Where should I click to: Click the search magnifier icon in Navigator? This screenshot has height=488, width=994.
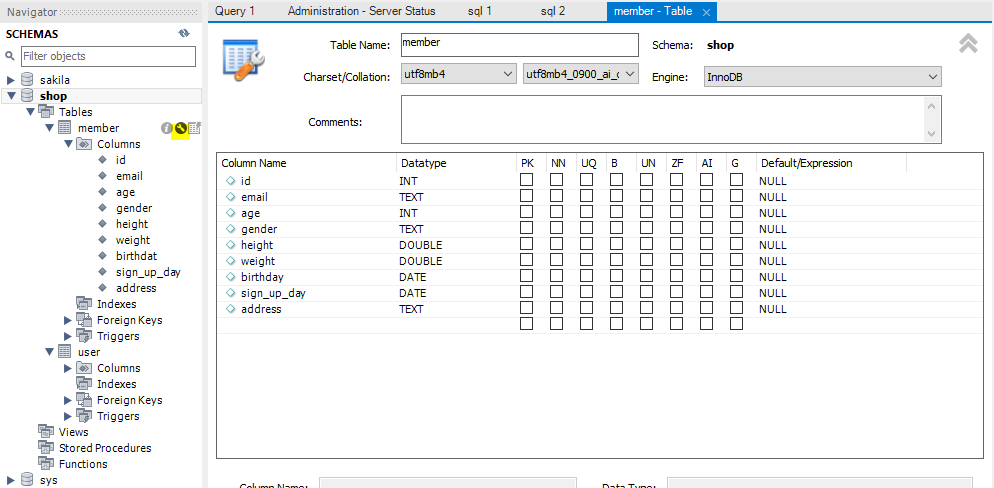click(x=10, y=56)
